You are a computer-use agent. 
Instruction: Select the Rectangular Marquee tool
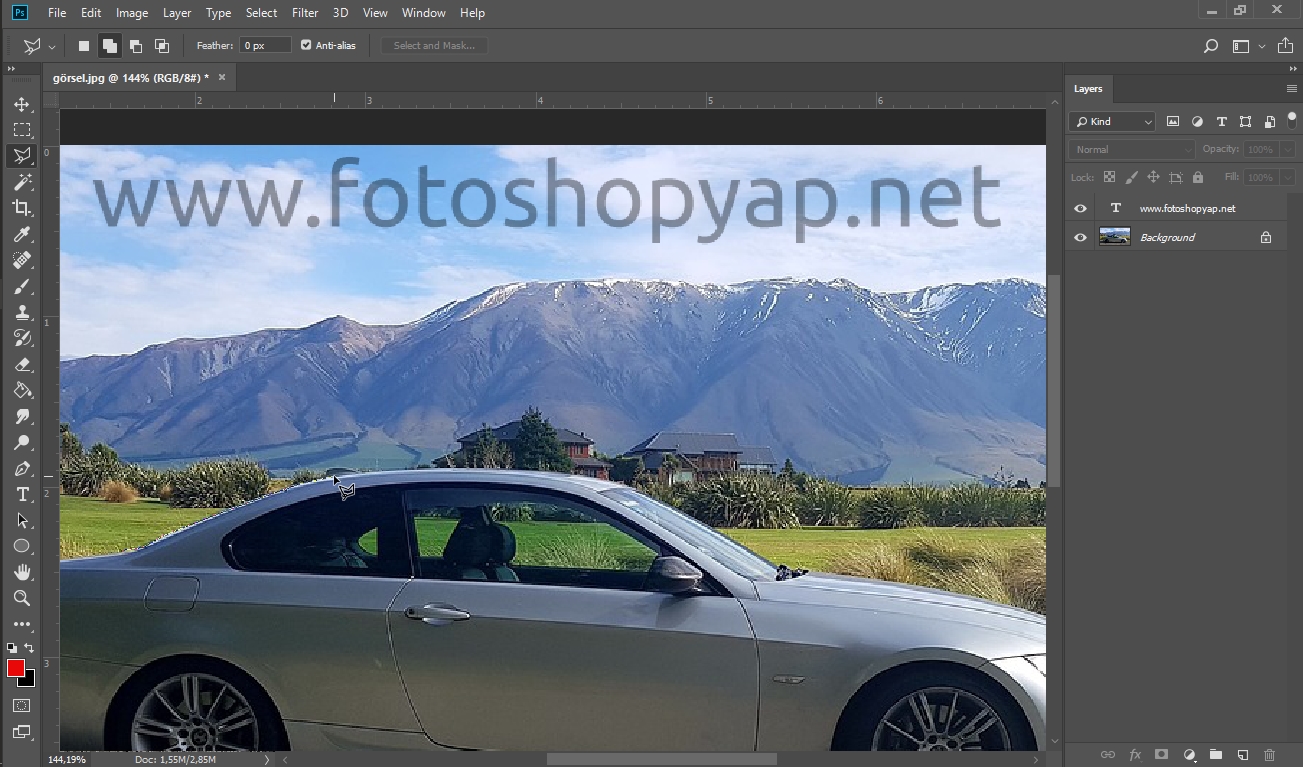(22, 130)
